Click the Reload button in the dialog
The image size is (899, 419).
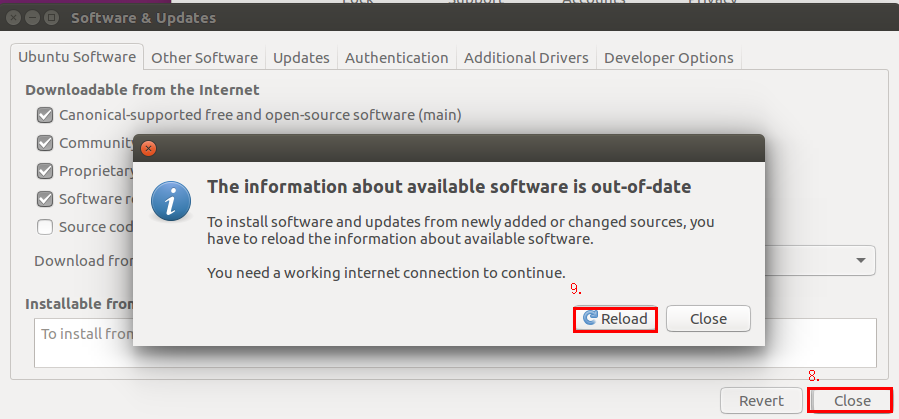pyautogui.click(x=615, y=319)
